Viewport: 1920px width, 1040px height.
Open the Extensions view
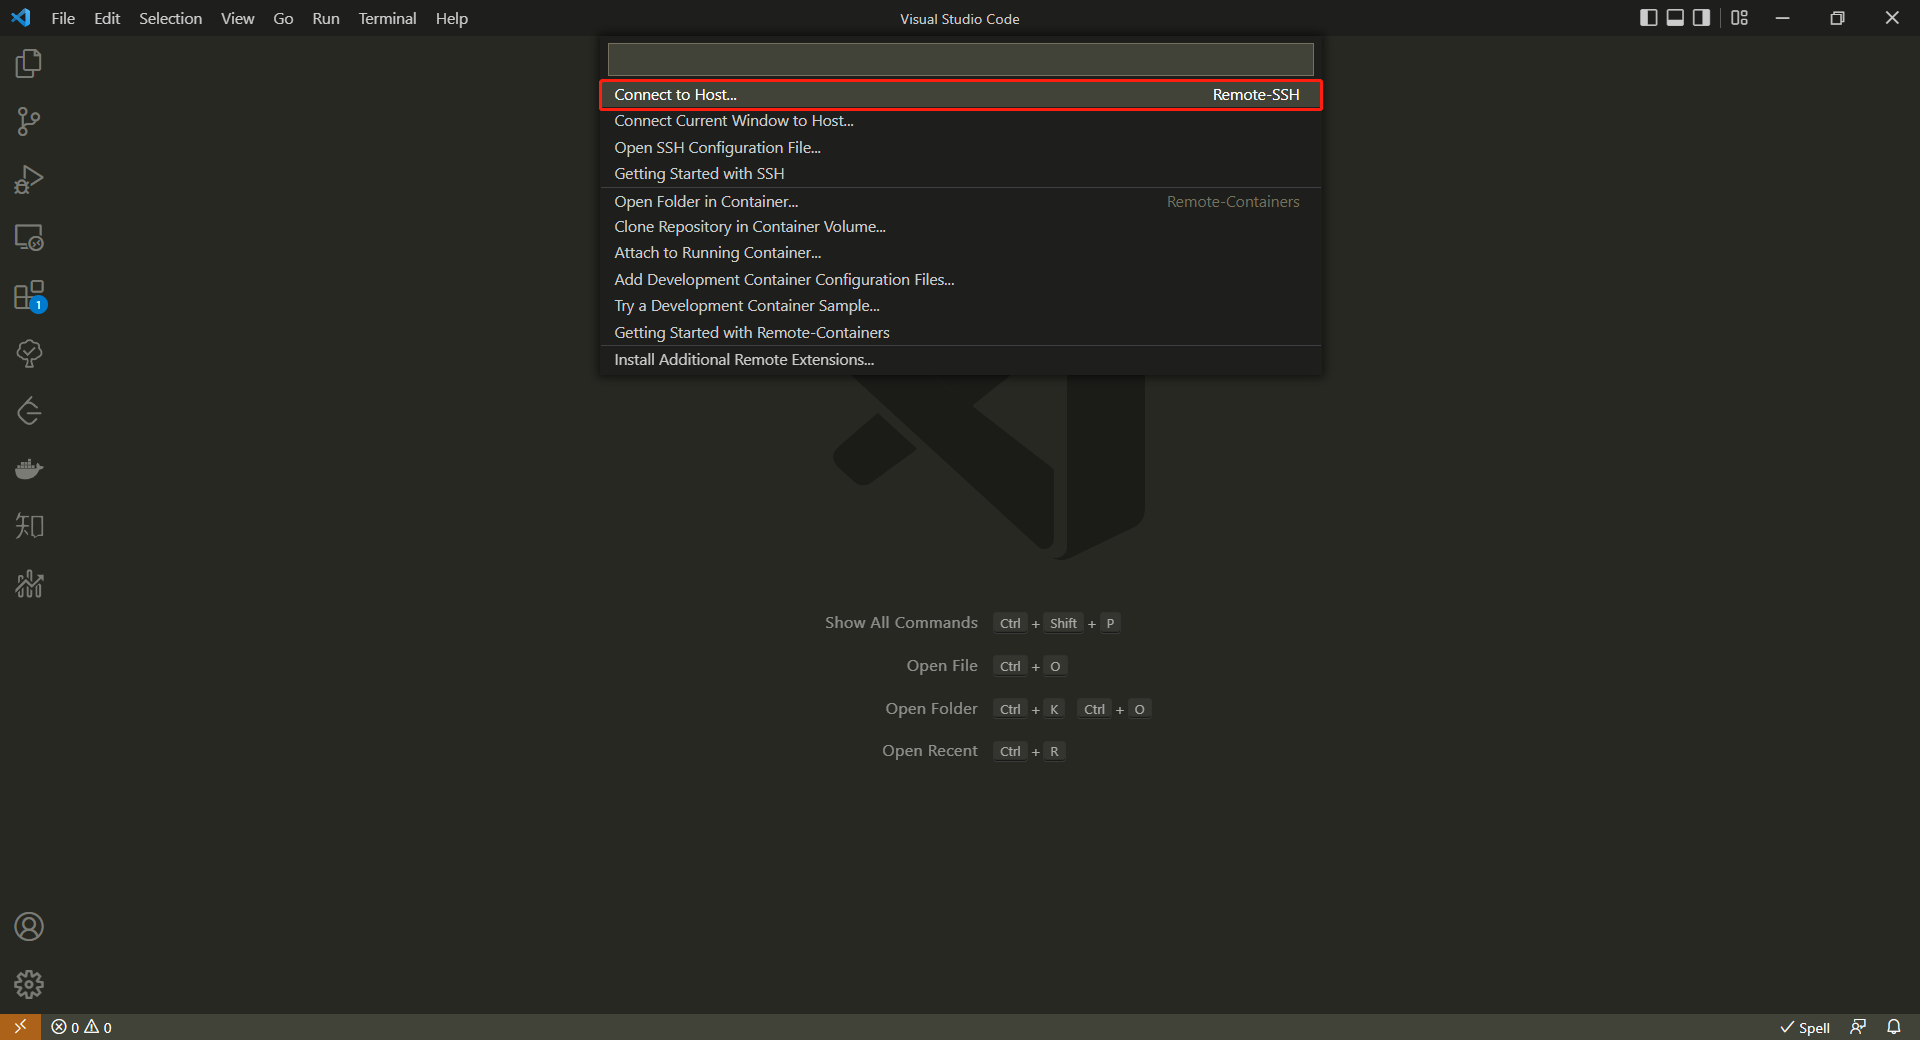29,296
